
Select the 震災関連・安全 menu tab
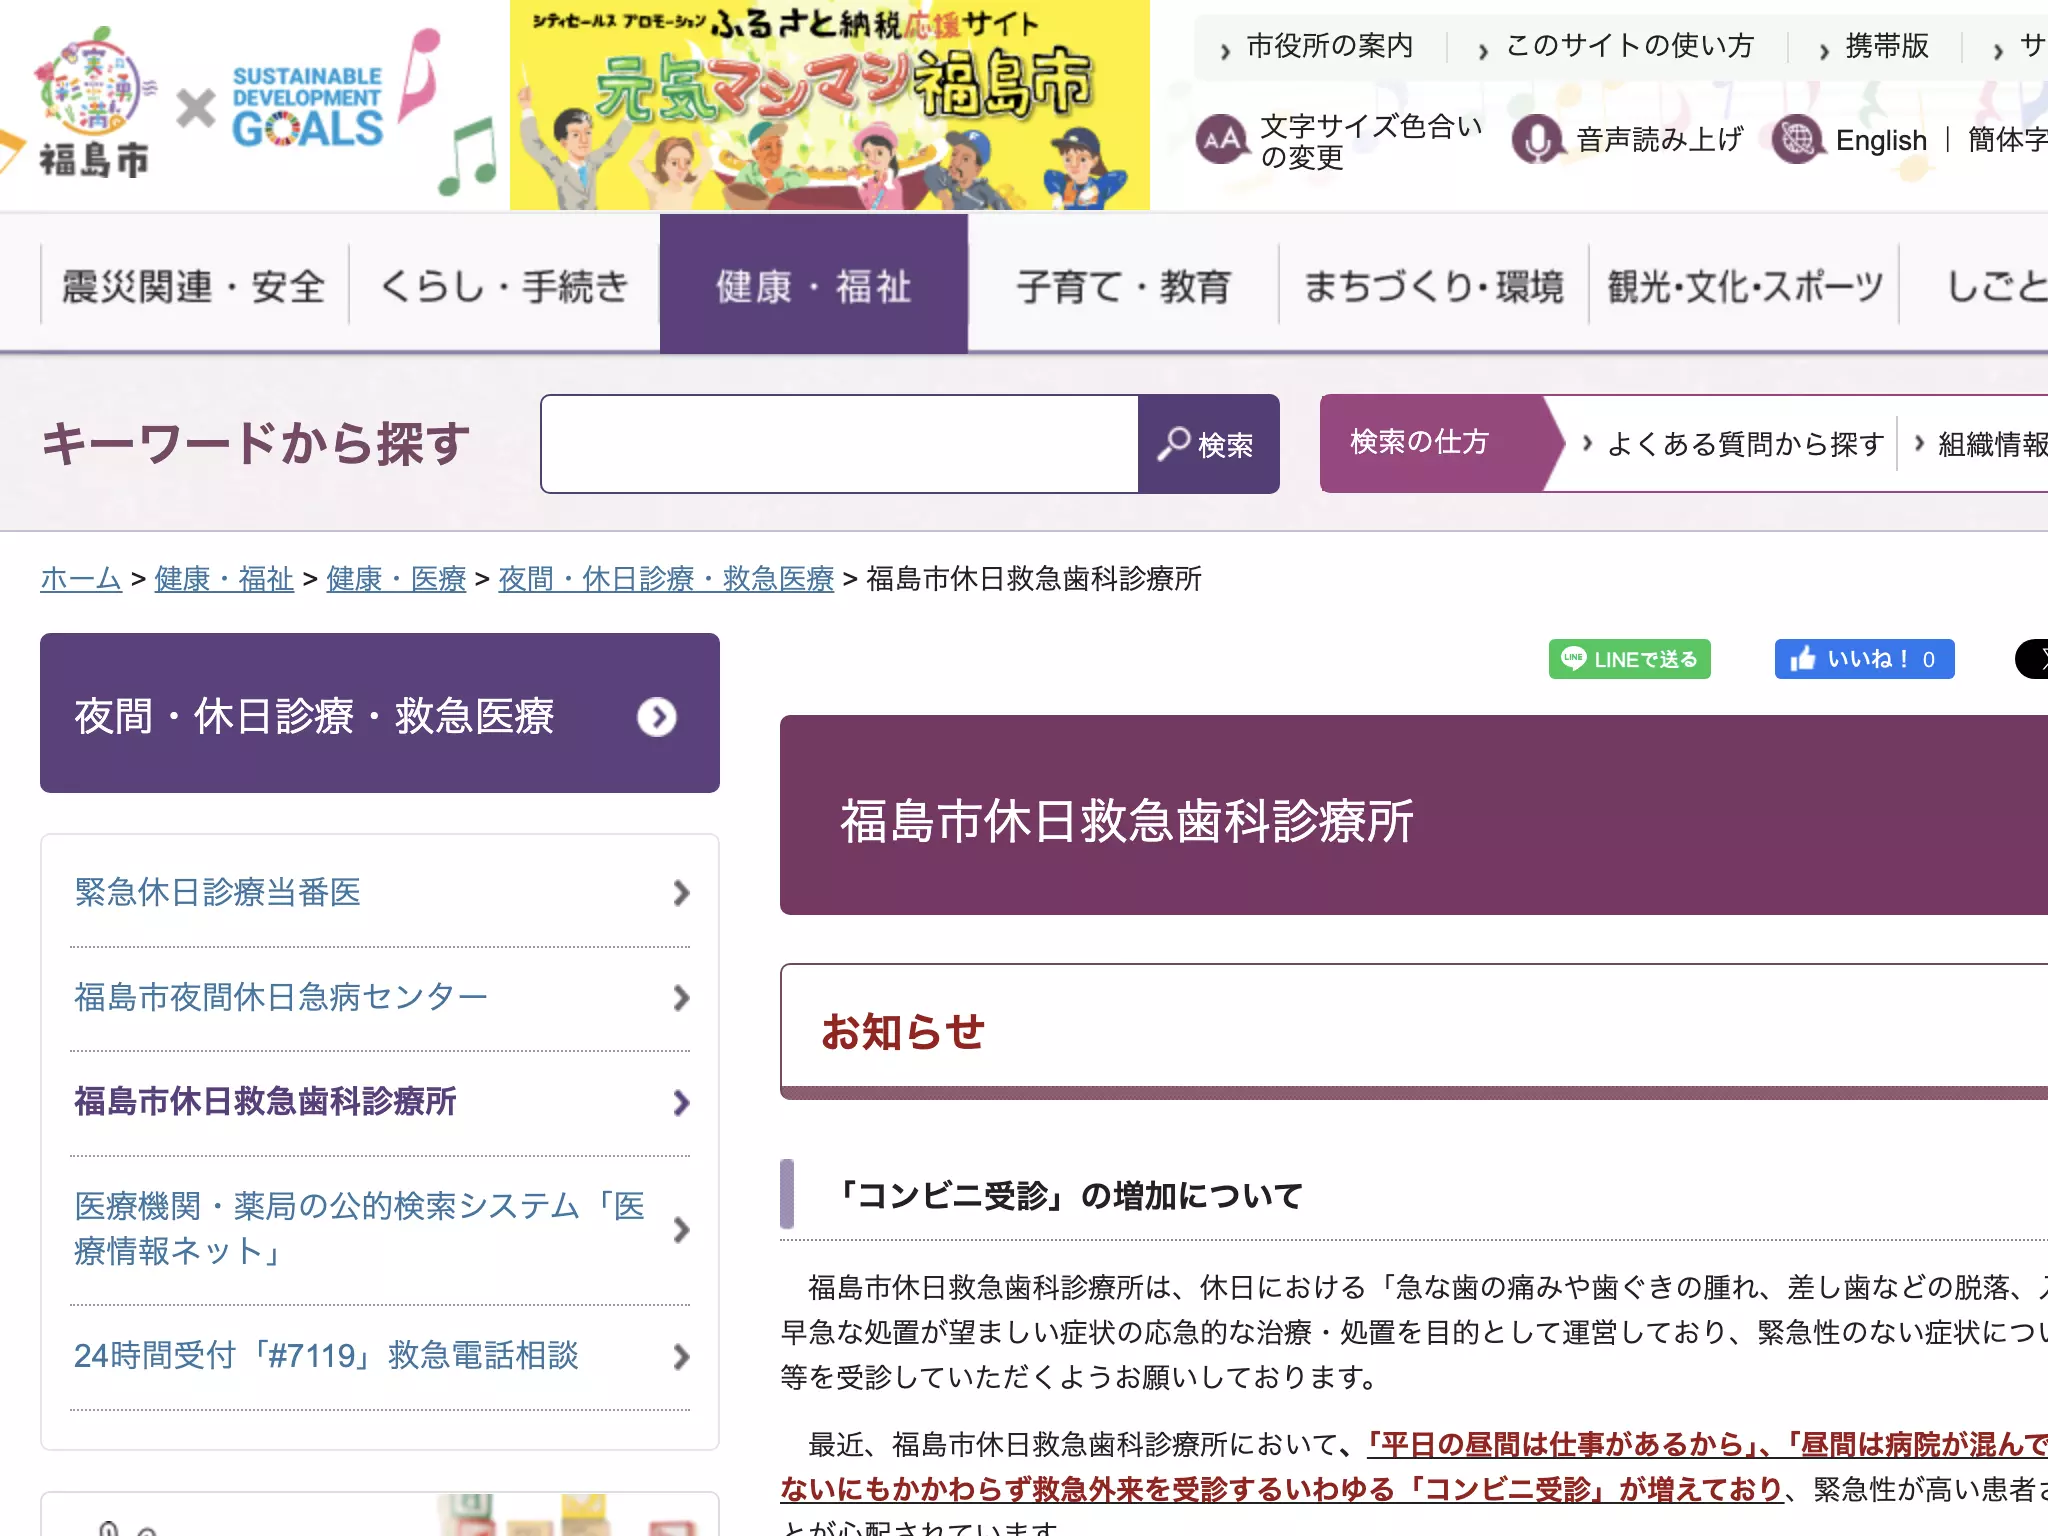click(x=194, y=287)
